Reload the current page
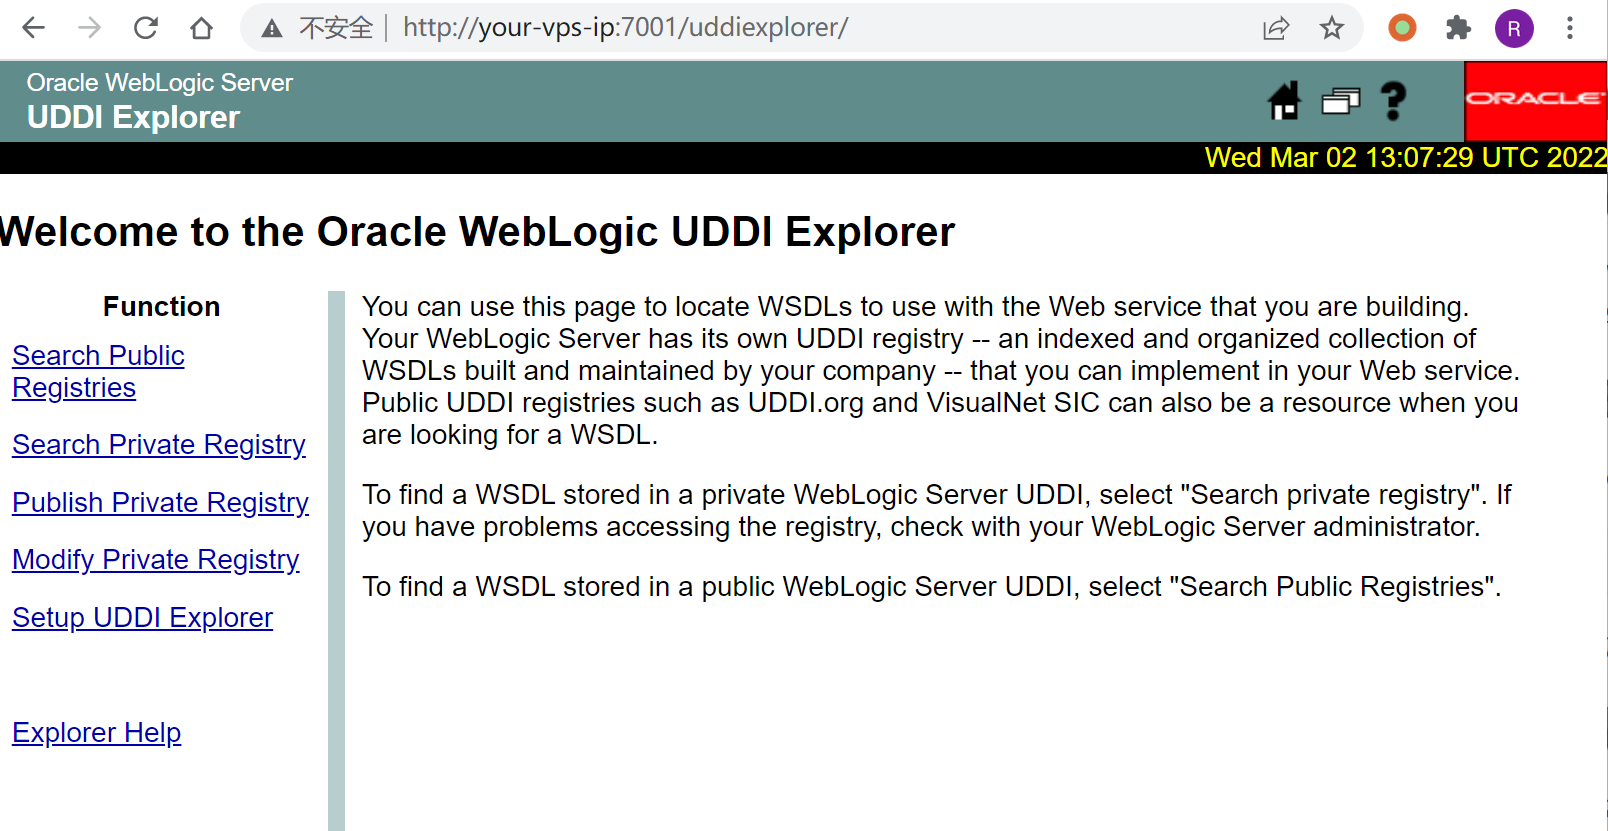 (x=146, y=28)
